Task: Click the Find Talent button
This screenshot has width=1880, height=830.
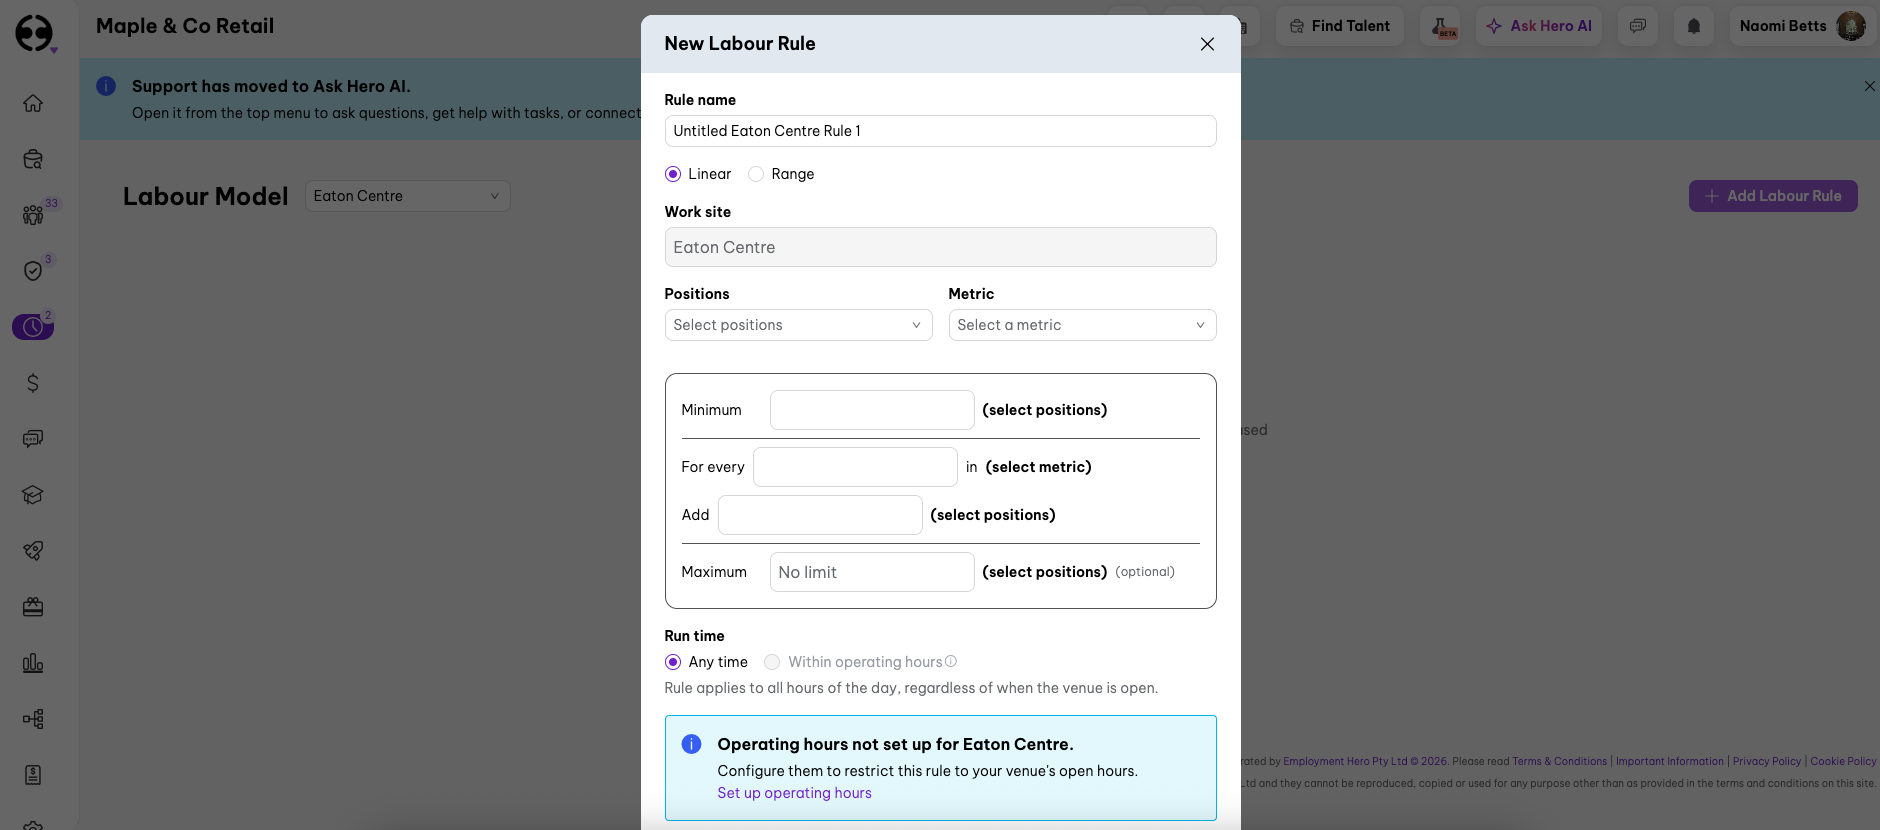Action: [x=1340, y=26]
